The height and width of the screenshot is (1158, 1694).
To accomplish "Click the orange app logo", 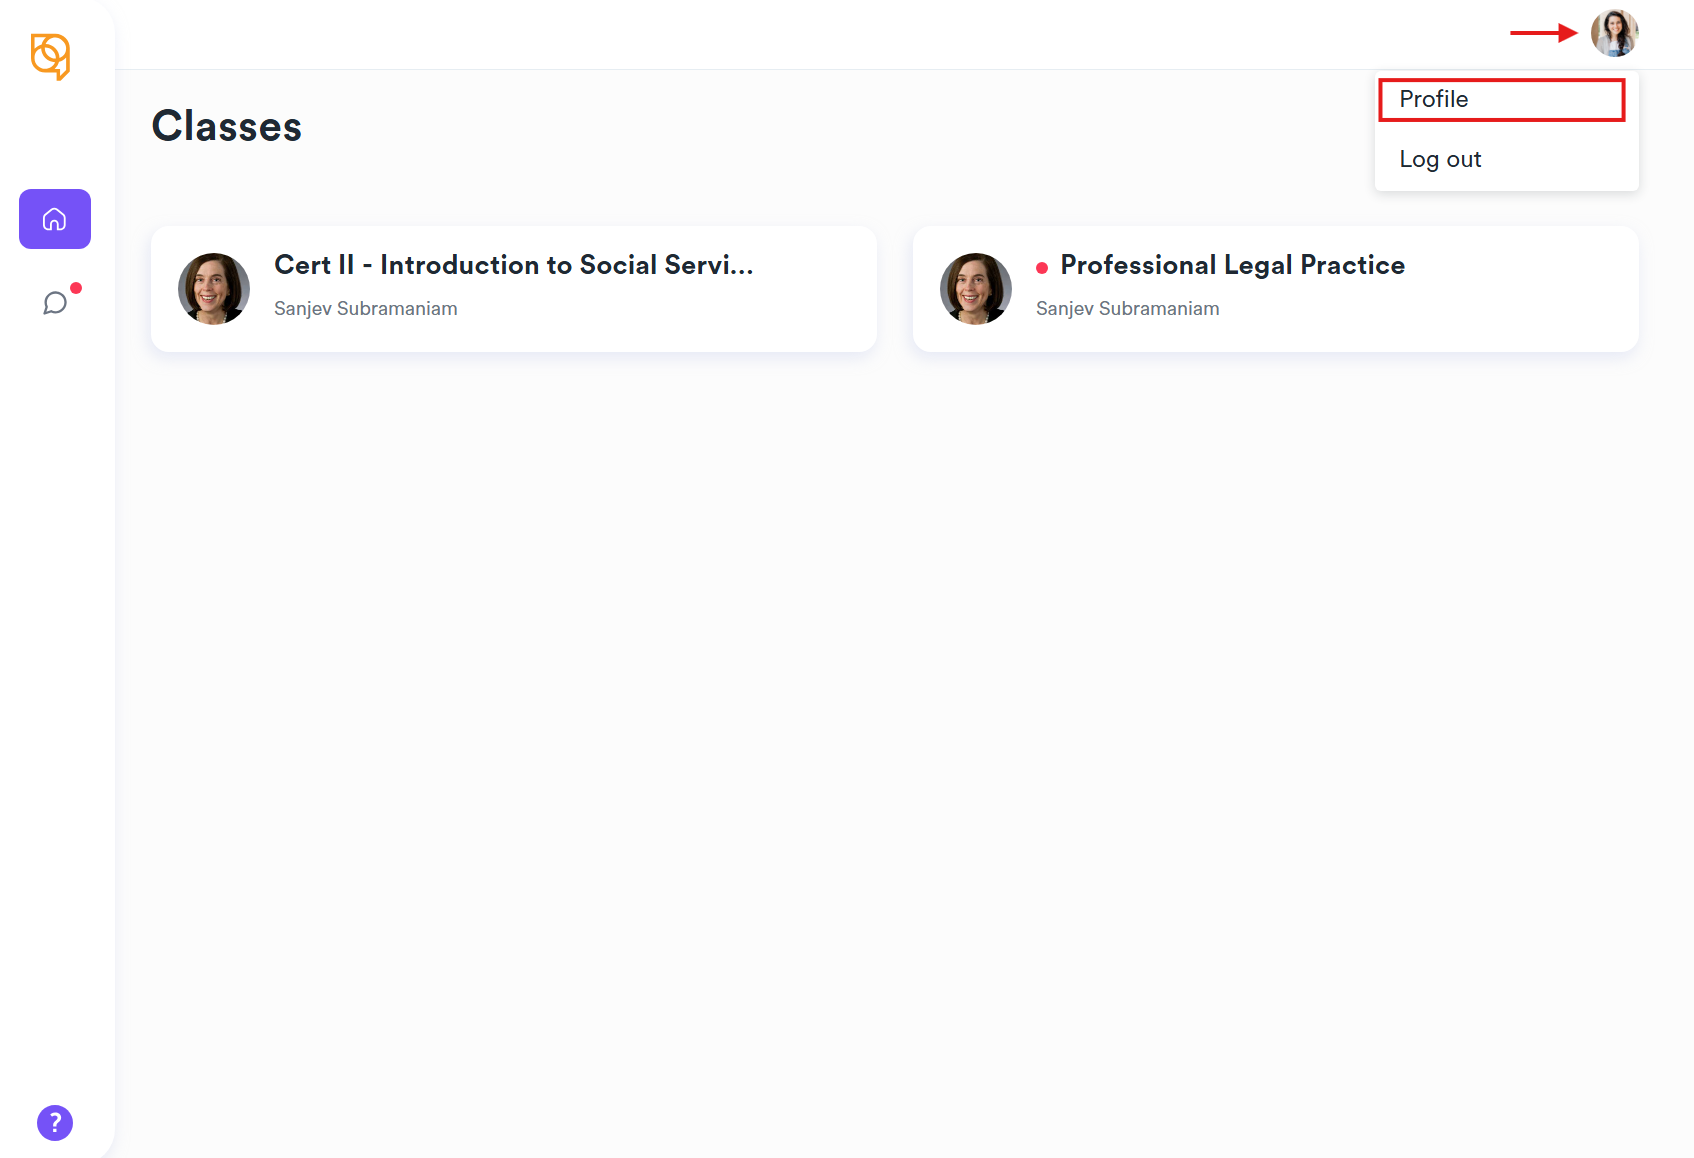I will pyautogui.click(x=50, y=56).
